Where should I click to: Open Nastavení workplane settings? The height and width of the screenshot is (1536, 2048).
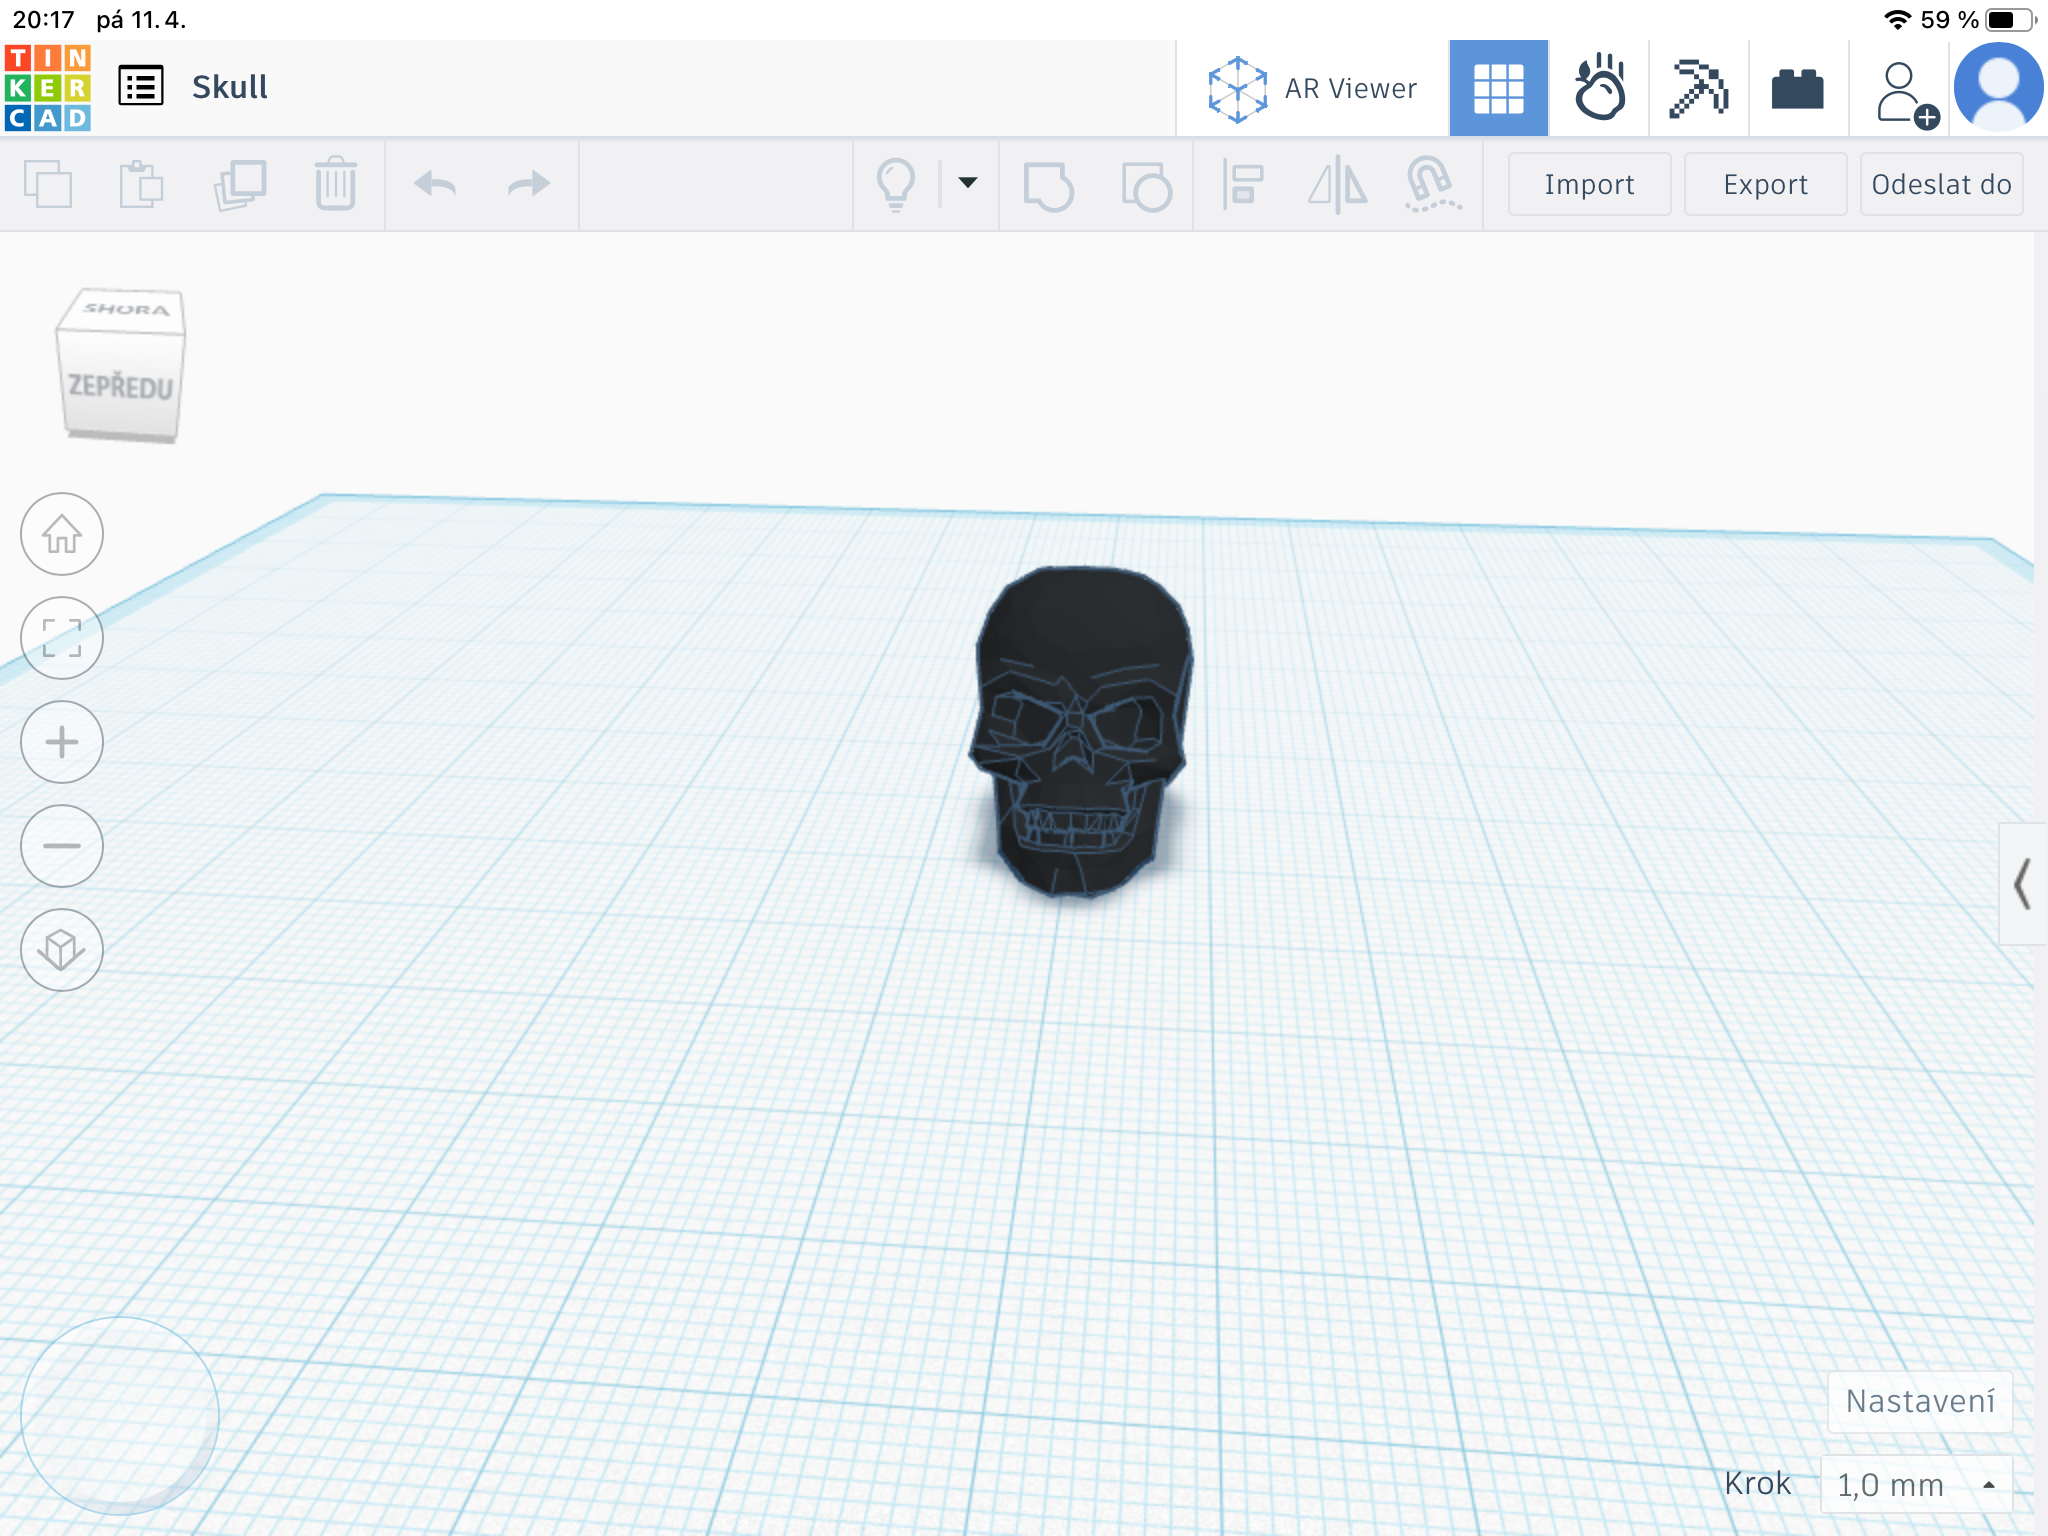[x=1920, y=1401]
